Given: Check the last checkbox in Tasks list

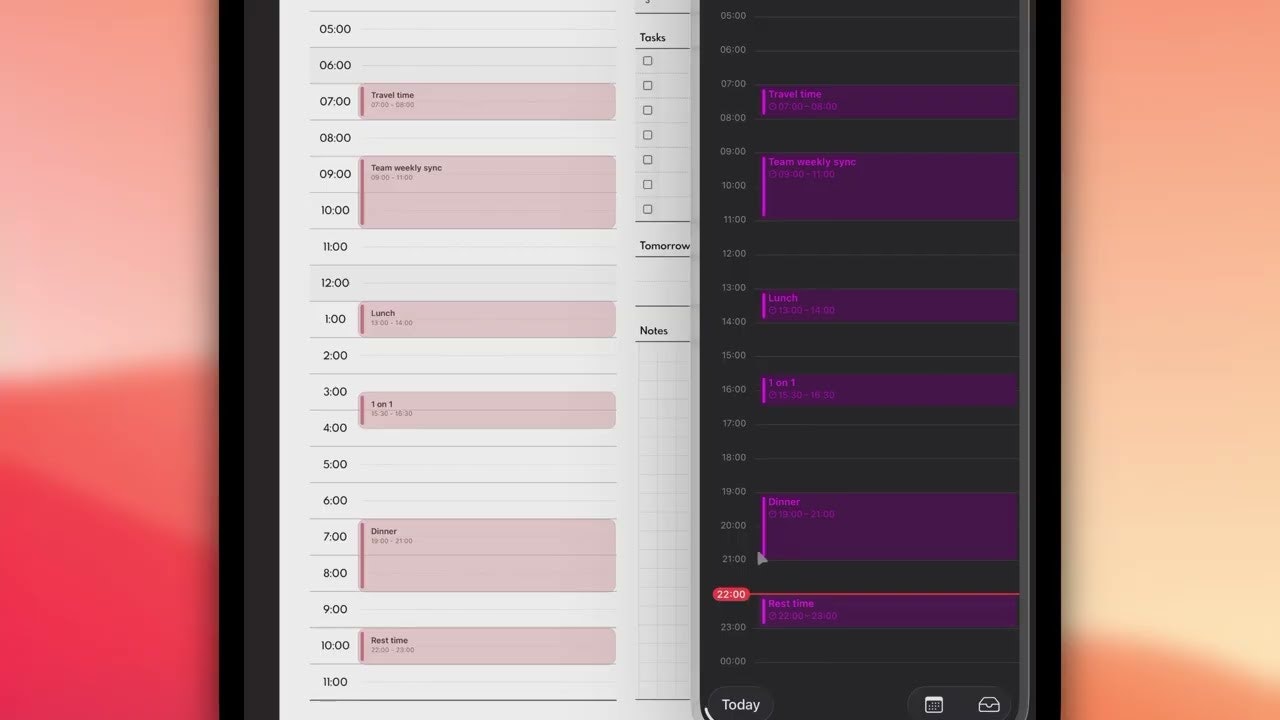Looking at the screenshot, I should point(647,209).
